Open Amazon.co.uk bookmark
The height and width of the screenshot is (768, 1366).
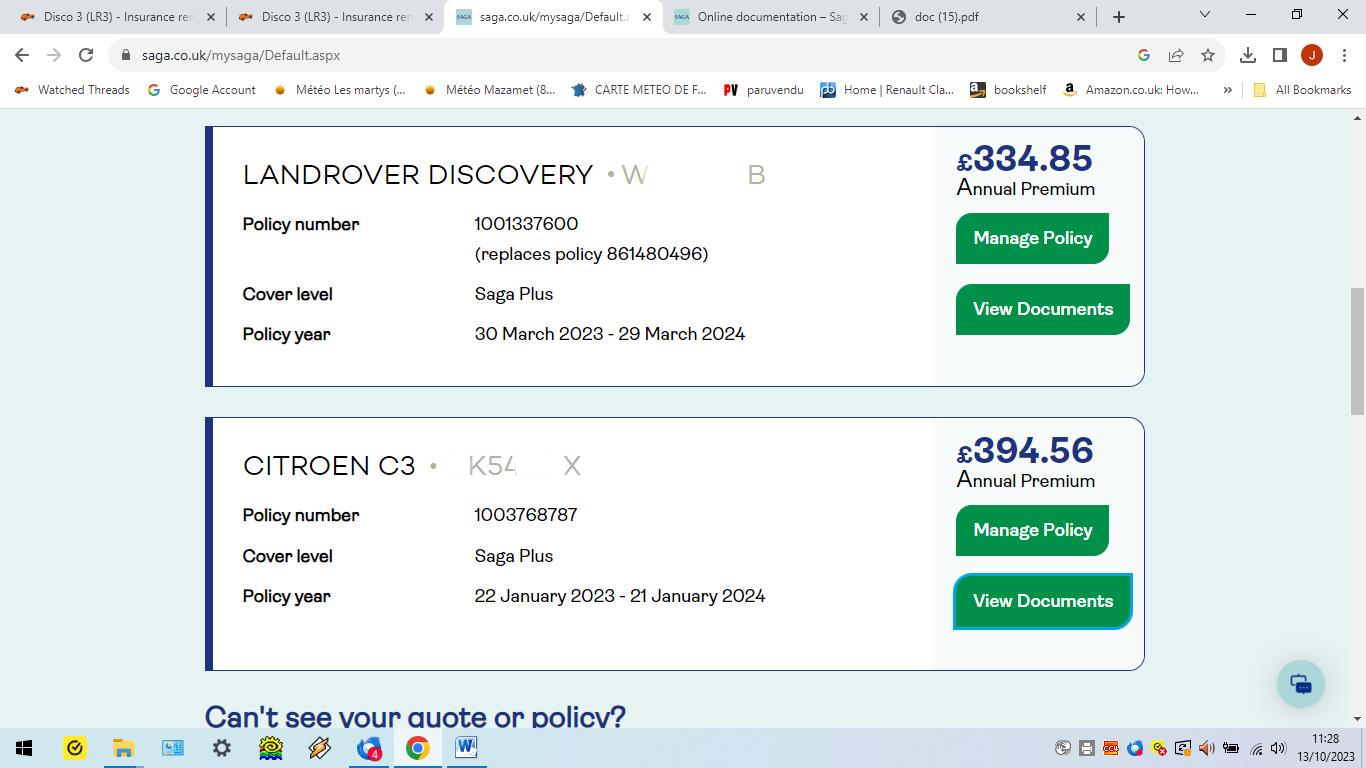pyautogui.click(x=1131, y=89)
